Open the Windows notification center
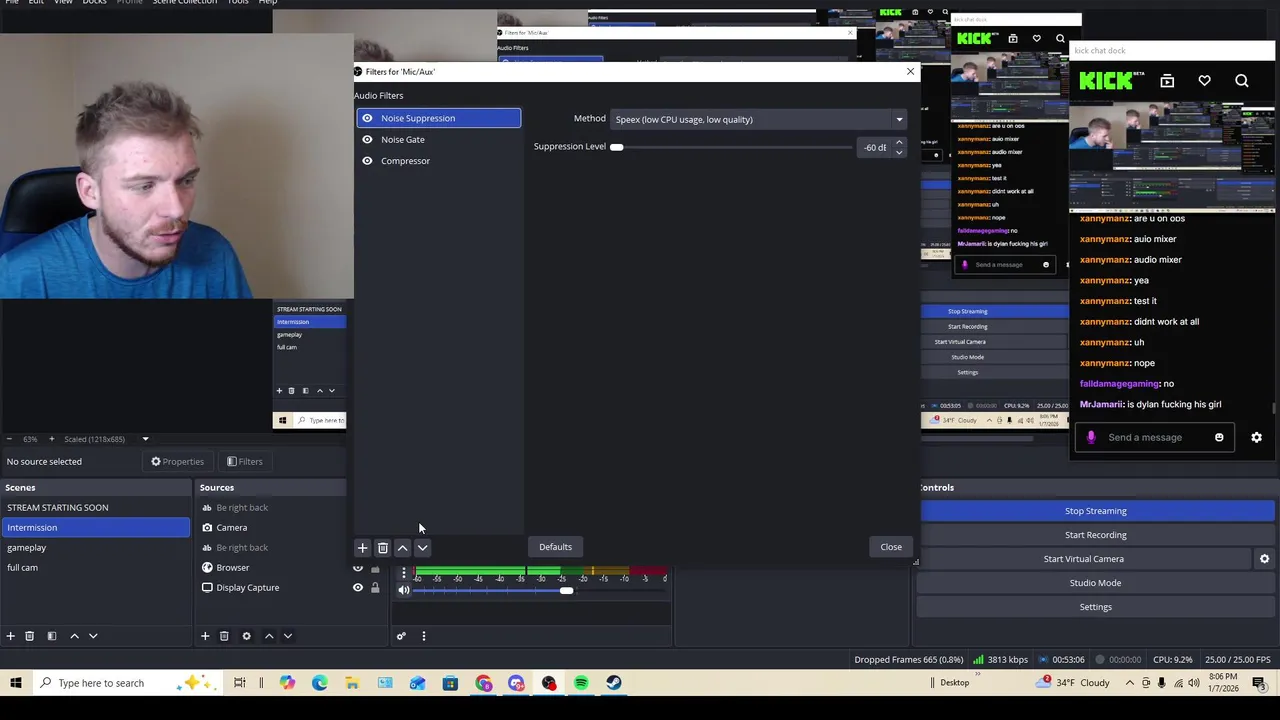 pos(1258,683)
